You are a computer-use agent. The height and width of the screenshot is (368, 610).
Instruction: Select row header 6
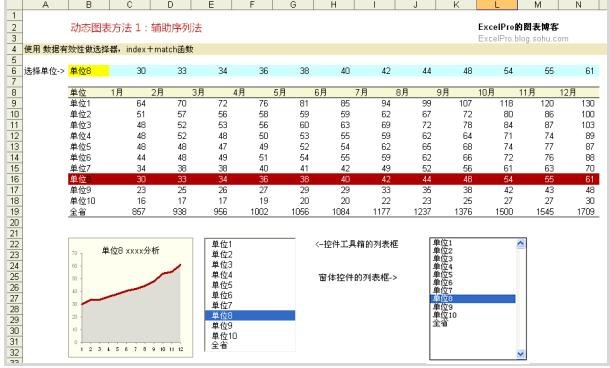tap(14, 71)
